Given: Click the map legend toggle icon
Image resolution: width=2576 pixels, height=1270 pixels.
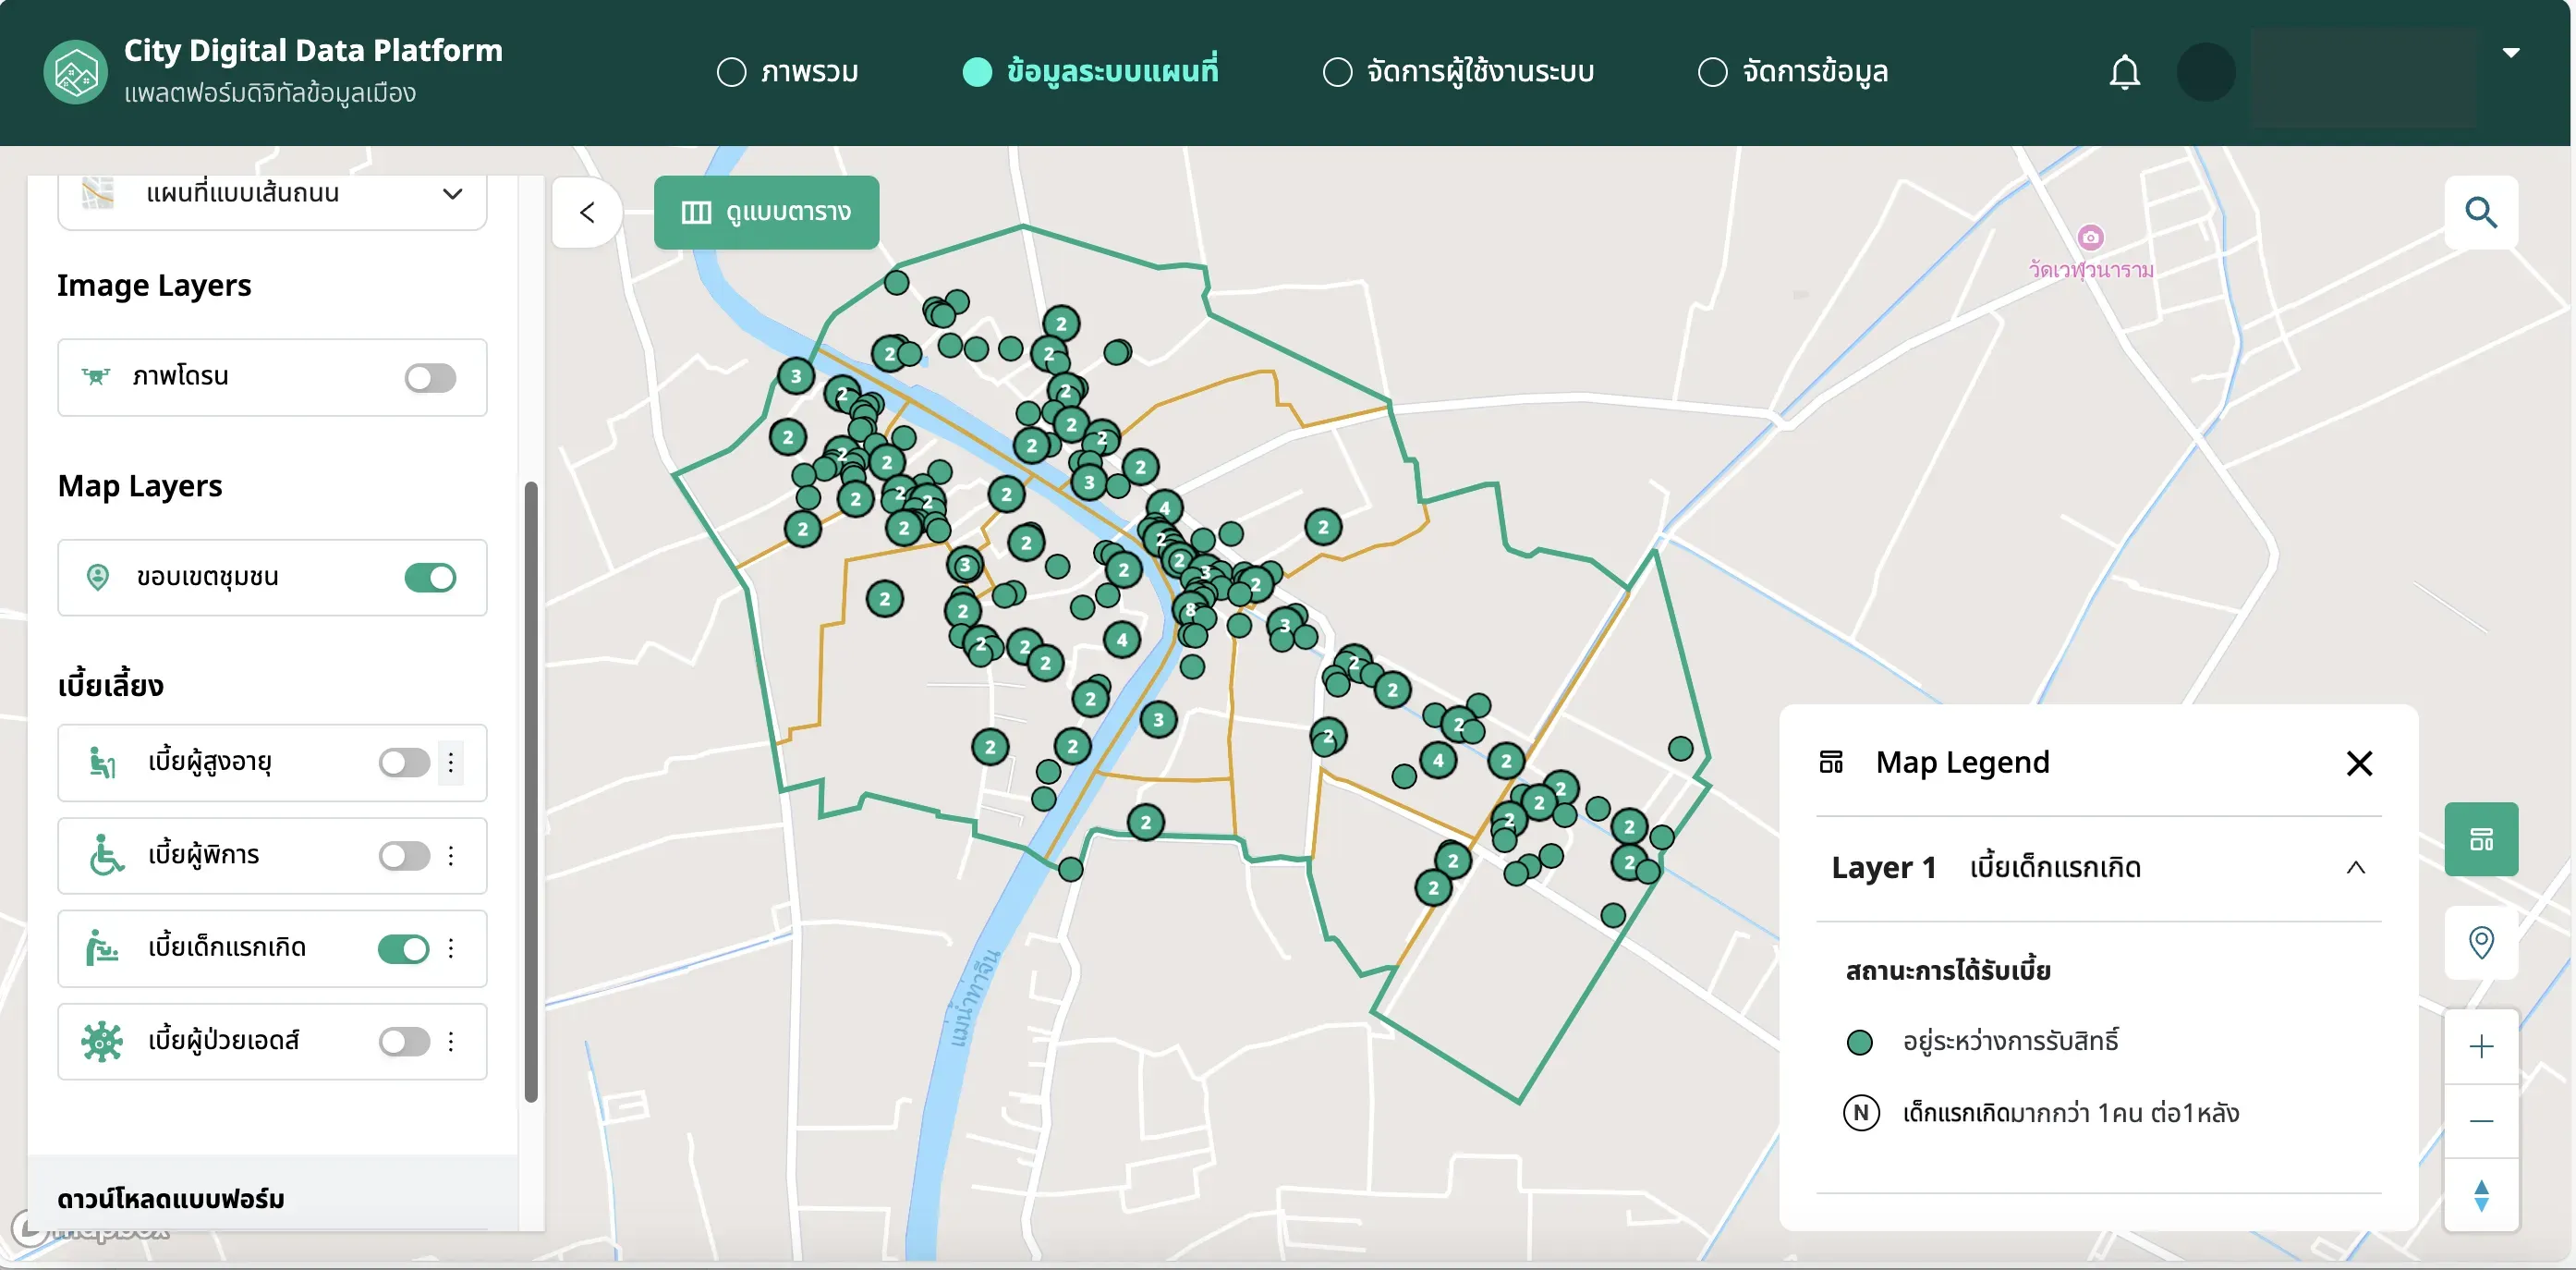Looking at the screenshot, I should point(2481,839).
